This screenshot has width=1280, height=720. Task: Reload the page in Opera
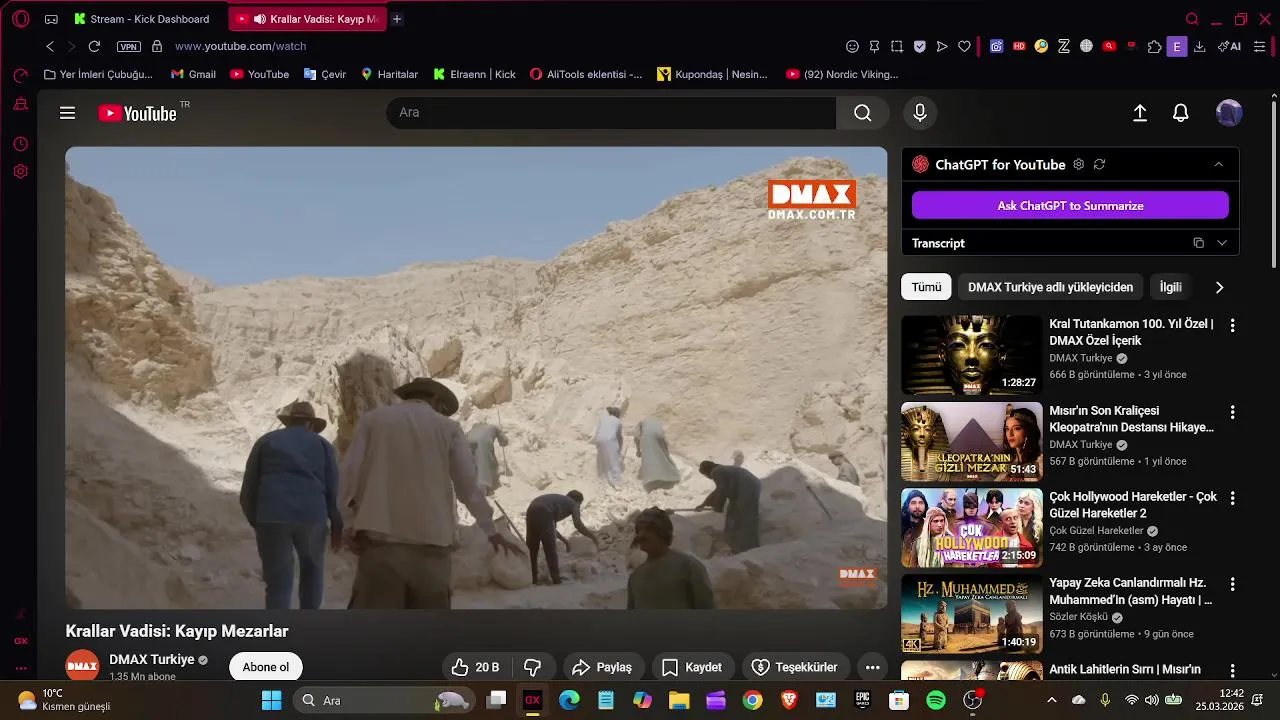pos(94,46)
